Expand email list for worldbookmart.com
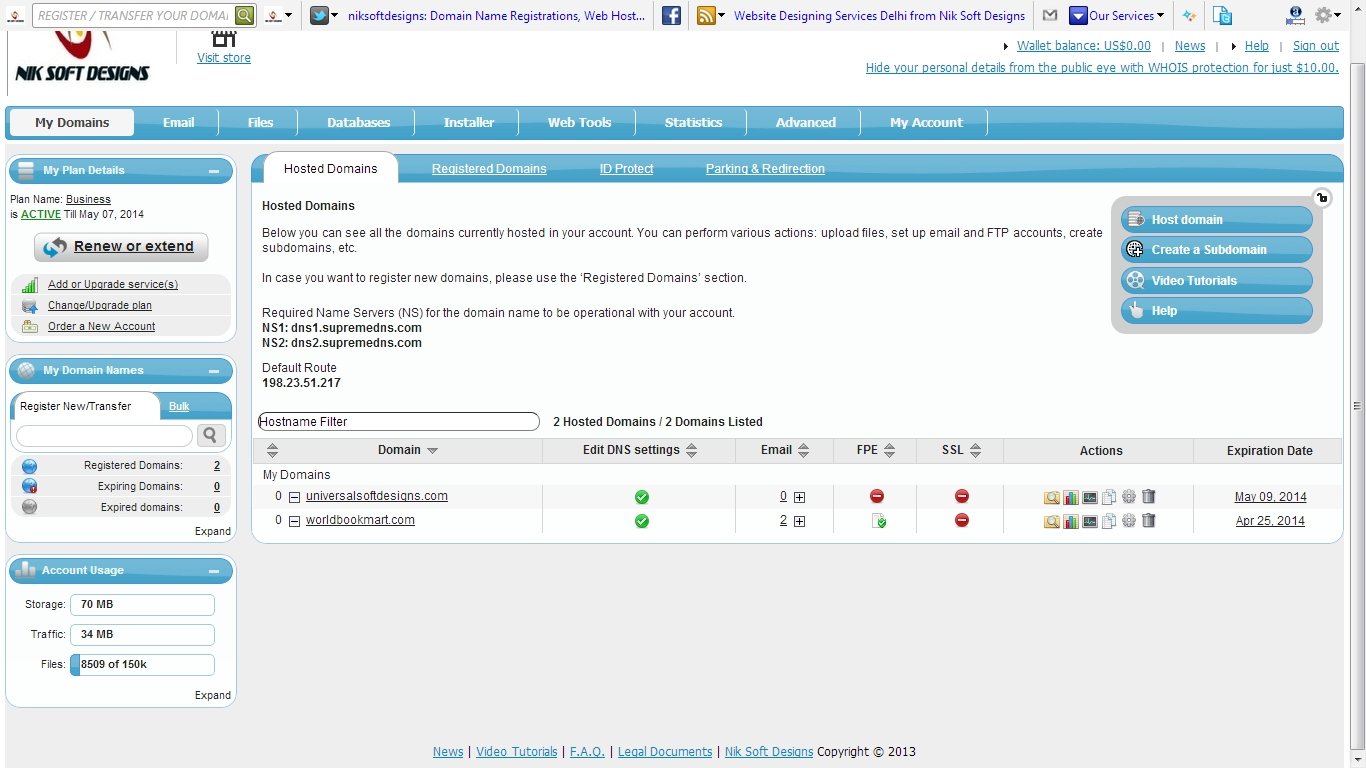Image resolution: width=1366 pixels, height=768 pixels. (799, 521)
